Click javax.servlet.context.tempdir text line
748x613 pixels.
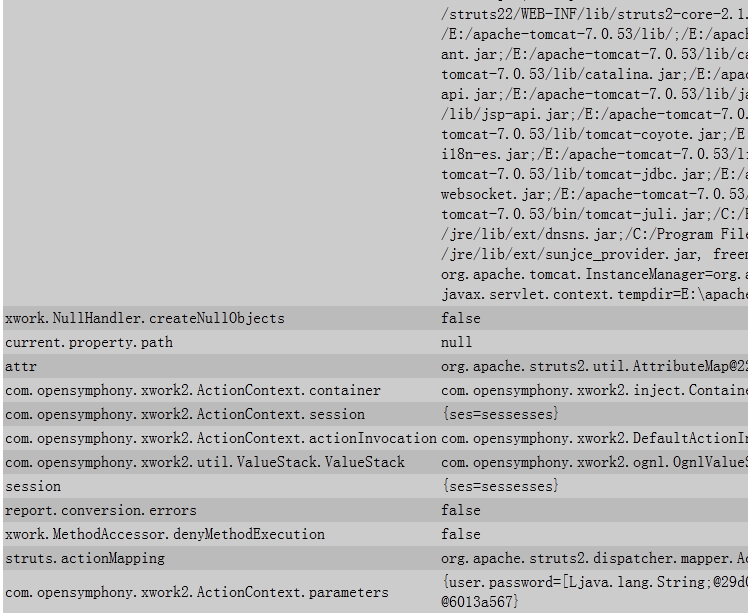coord(594,294)
